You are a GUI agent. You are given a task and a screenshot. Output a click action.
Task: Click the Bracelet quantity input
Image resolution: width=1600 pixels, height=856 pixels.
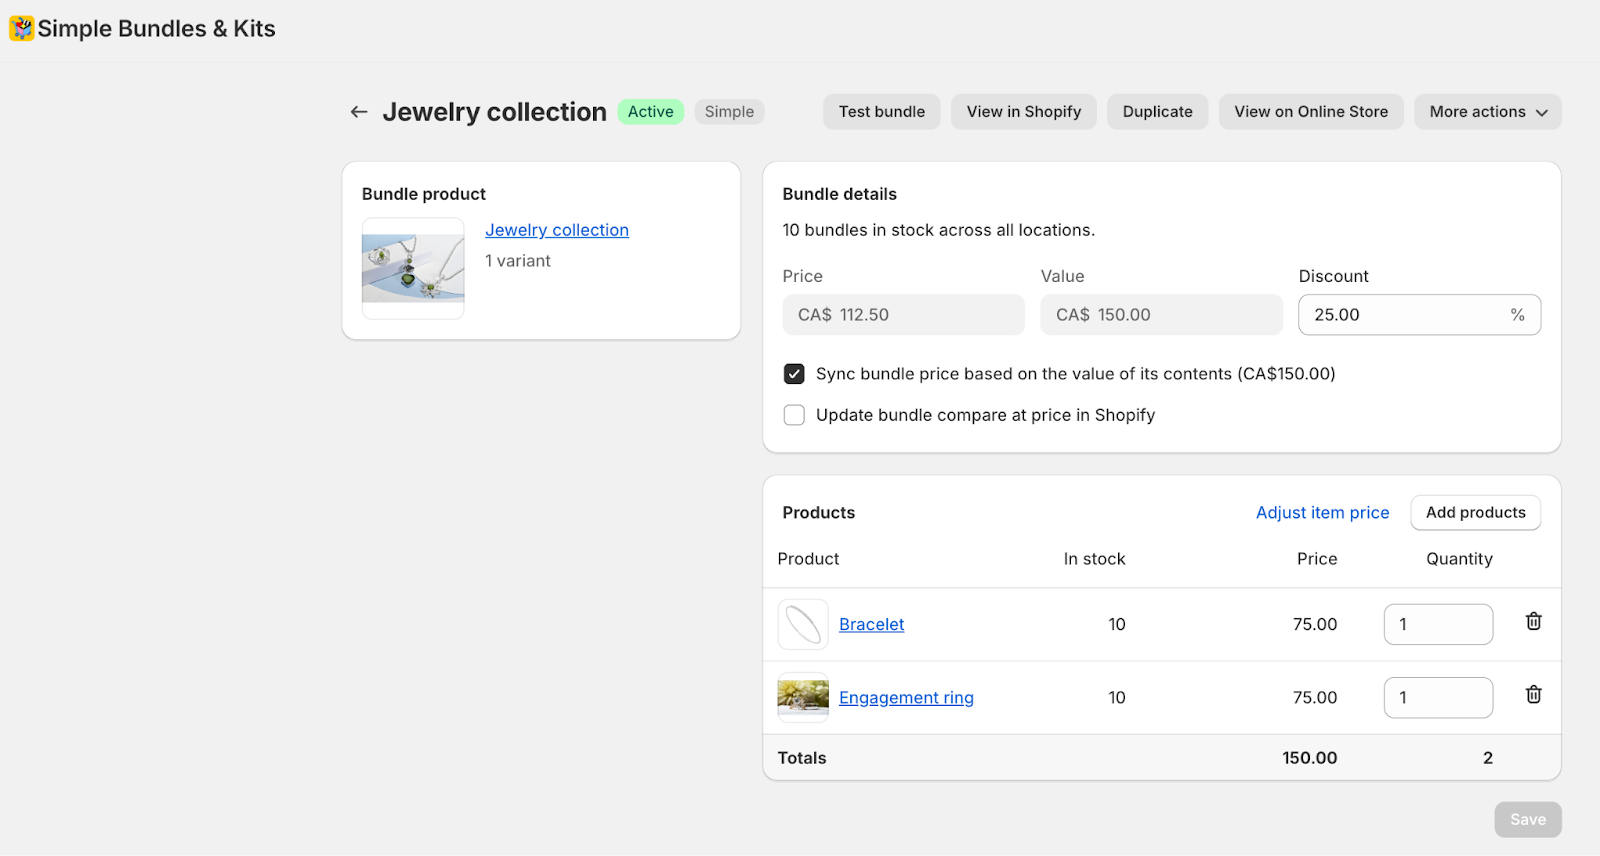[x=1437, y=624]
